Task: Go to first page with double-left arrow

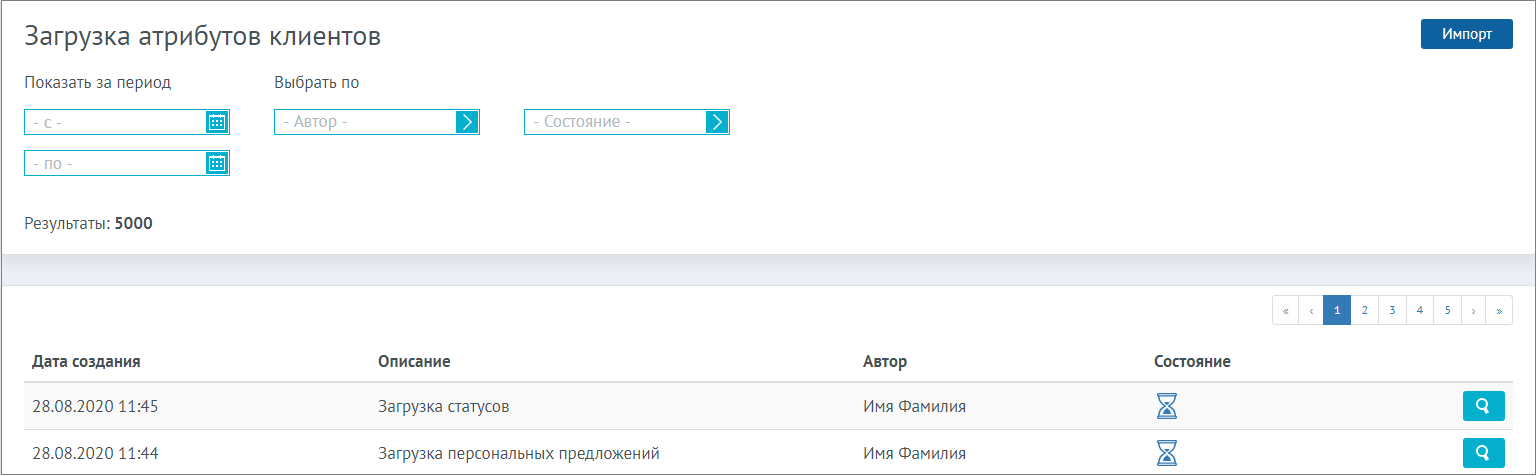Action: tap(1285, 310)
